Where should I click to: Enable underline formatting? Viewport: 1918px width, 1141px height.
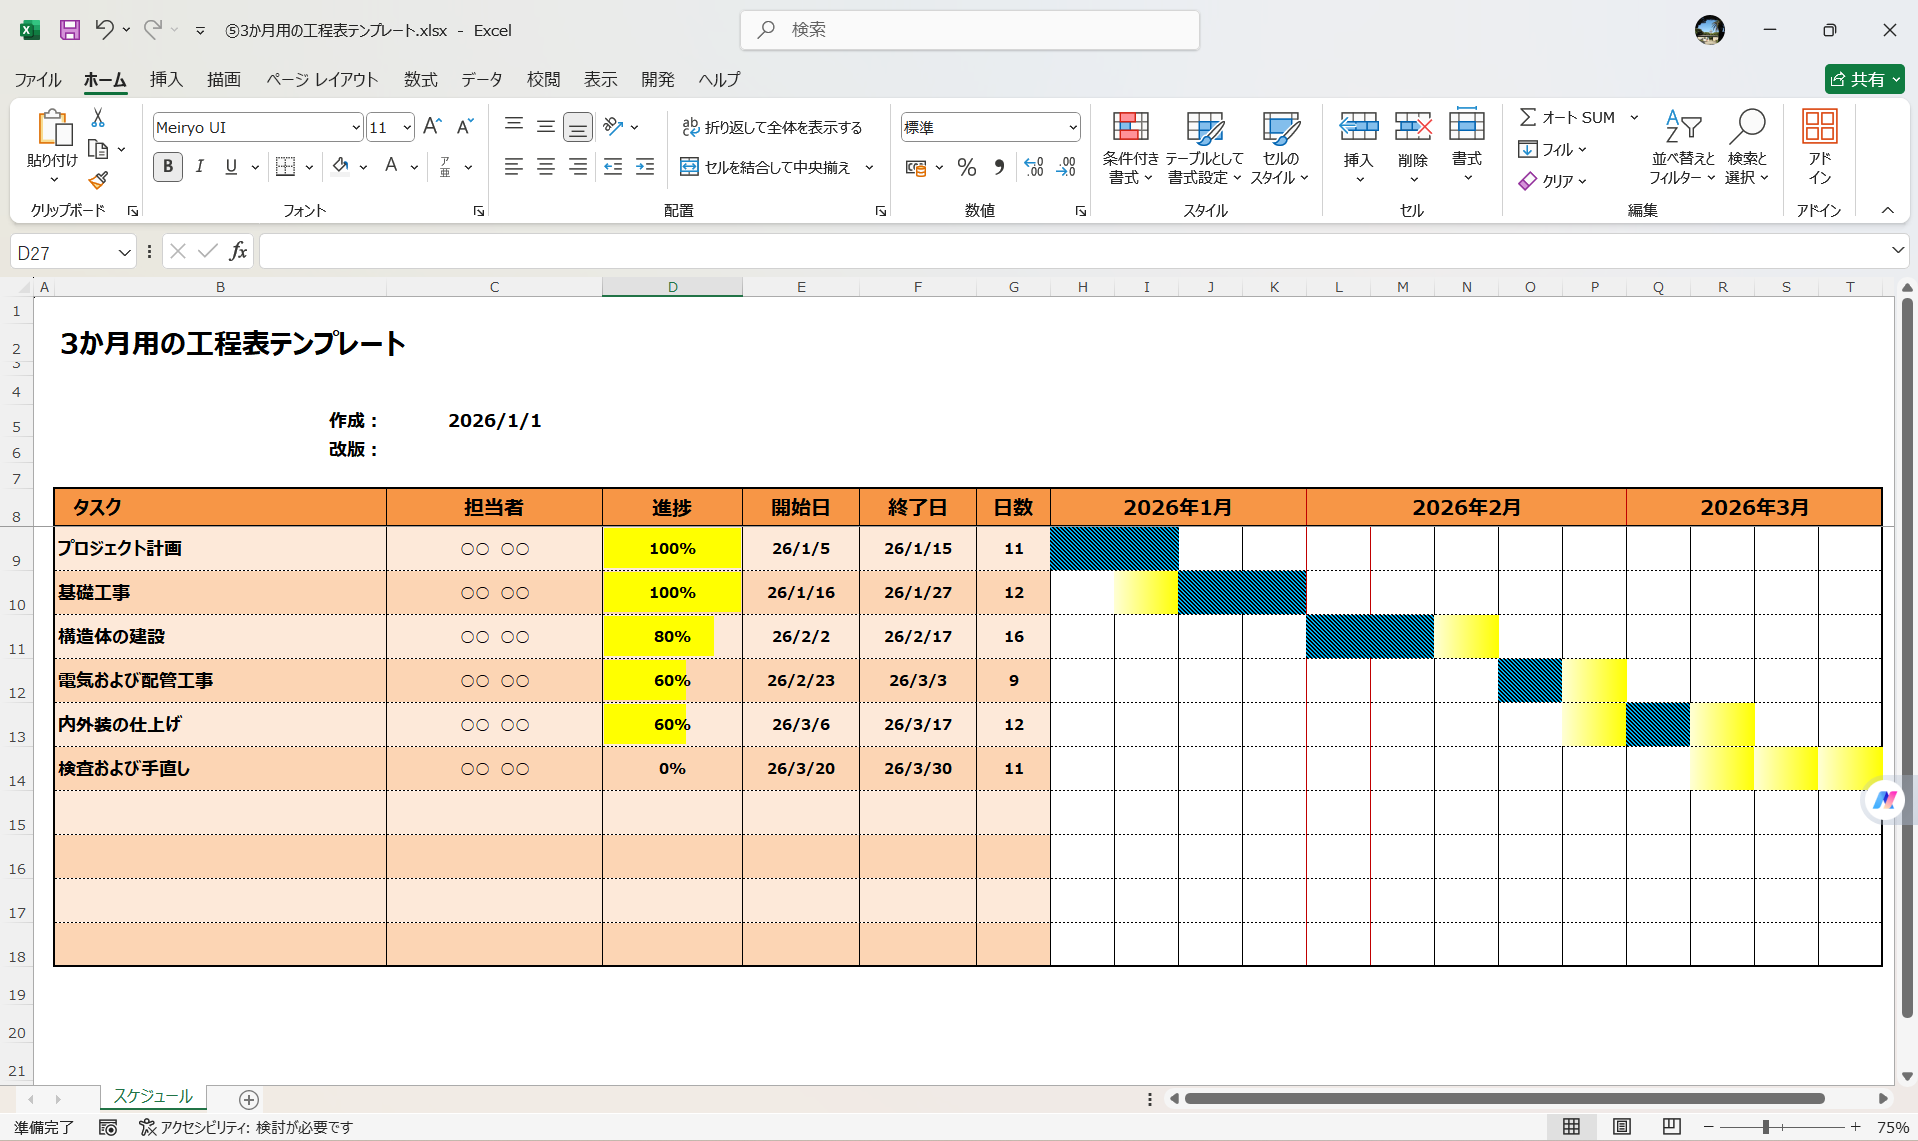(230, 167)
